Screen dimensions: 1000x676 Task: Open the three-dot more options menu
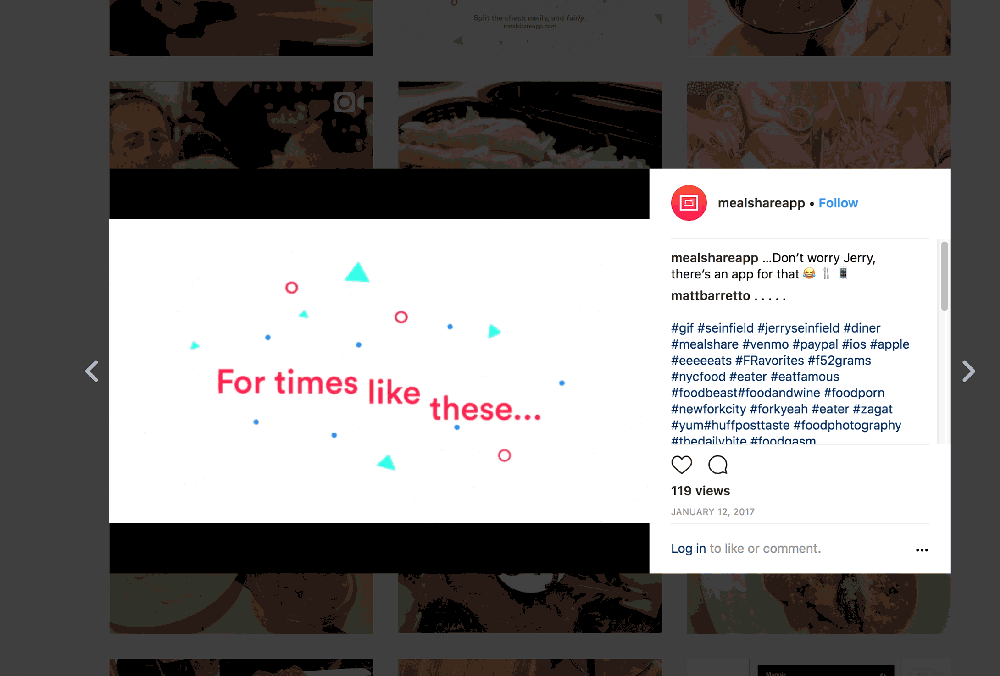(922, 550)
